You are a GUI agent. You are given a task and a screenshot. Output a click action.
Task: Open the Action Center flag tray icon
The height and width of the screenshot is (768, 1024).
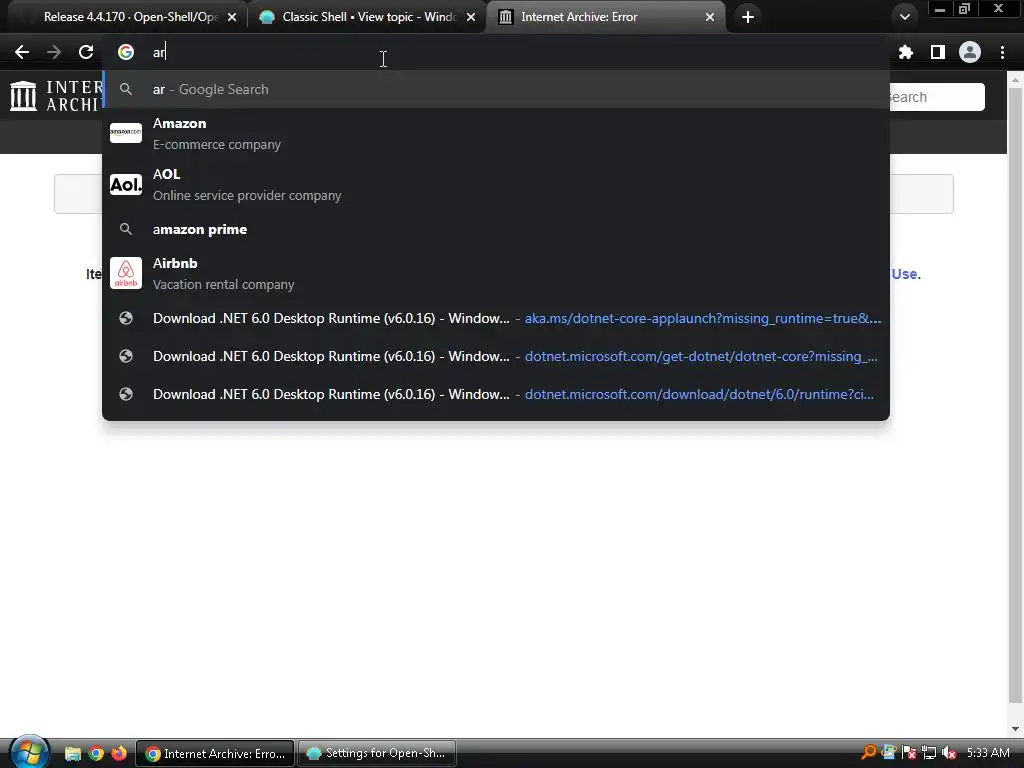[908, 753]
